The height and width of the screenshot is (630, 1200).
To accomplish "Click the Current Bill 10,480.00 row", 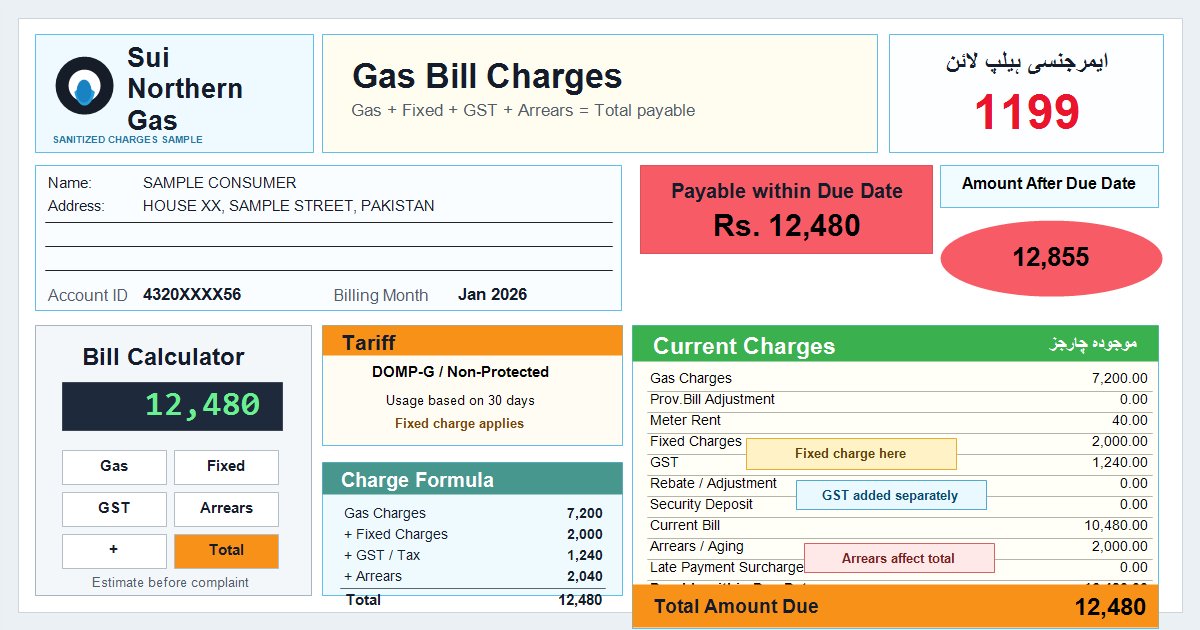I will 899,525.
